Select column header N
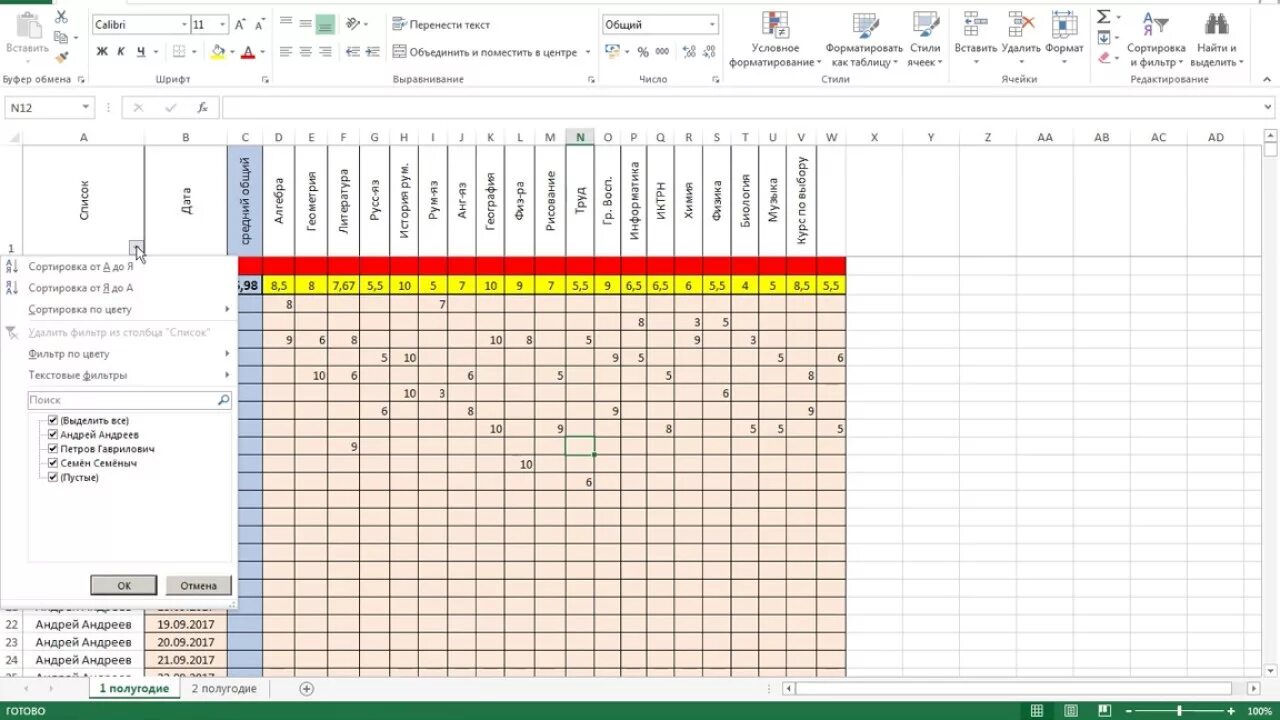Image resolution: width=1280 pixels, height=720 pixels. (579, 137)
